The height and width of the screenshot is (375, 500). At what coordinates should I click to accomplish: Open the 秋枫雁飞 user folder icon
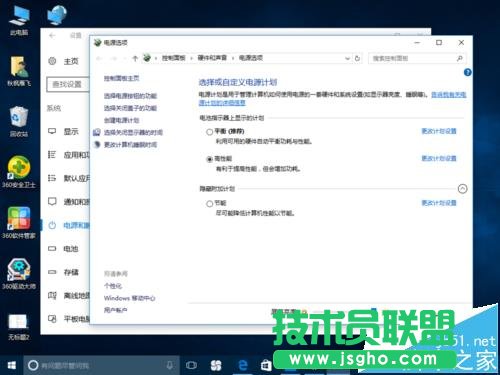pyautogui.click(x=19, y=71)
